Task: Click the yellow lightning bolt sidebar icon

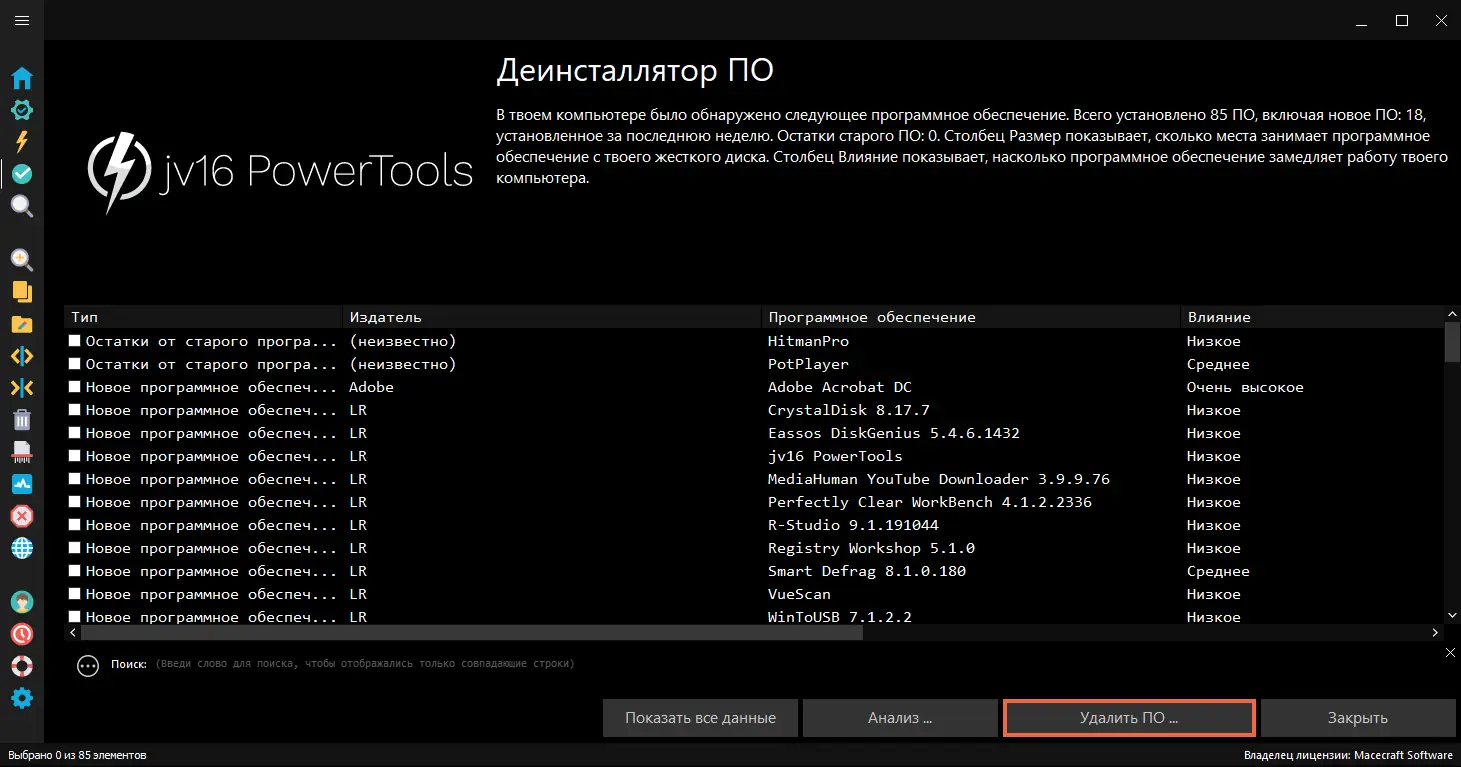Action: click(x=22, y=142)
